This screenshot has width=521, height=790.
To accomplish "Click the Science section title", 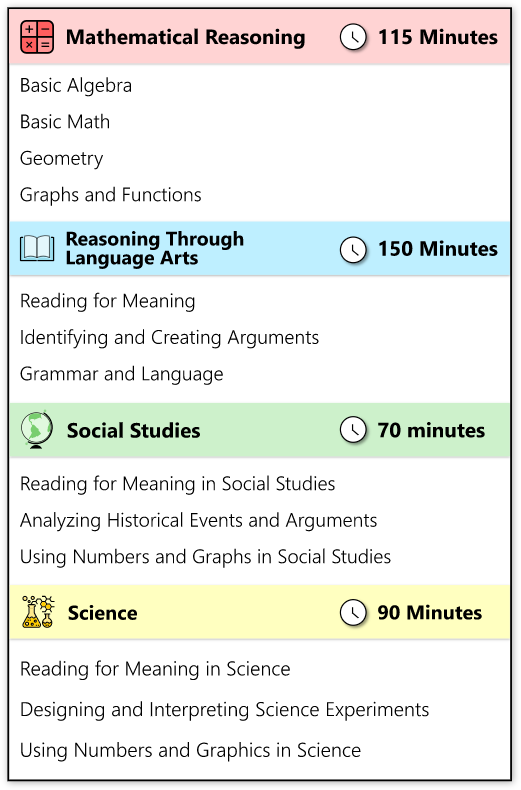I will [x=102, y=613].
